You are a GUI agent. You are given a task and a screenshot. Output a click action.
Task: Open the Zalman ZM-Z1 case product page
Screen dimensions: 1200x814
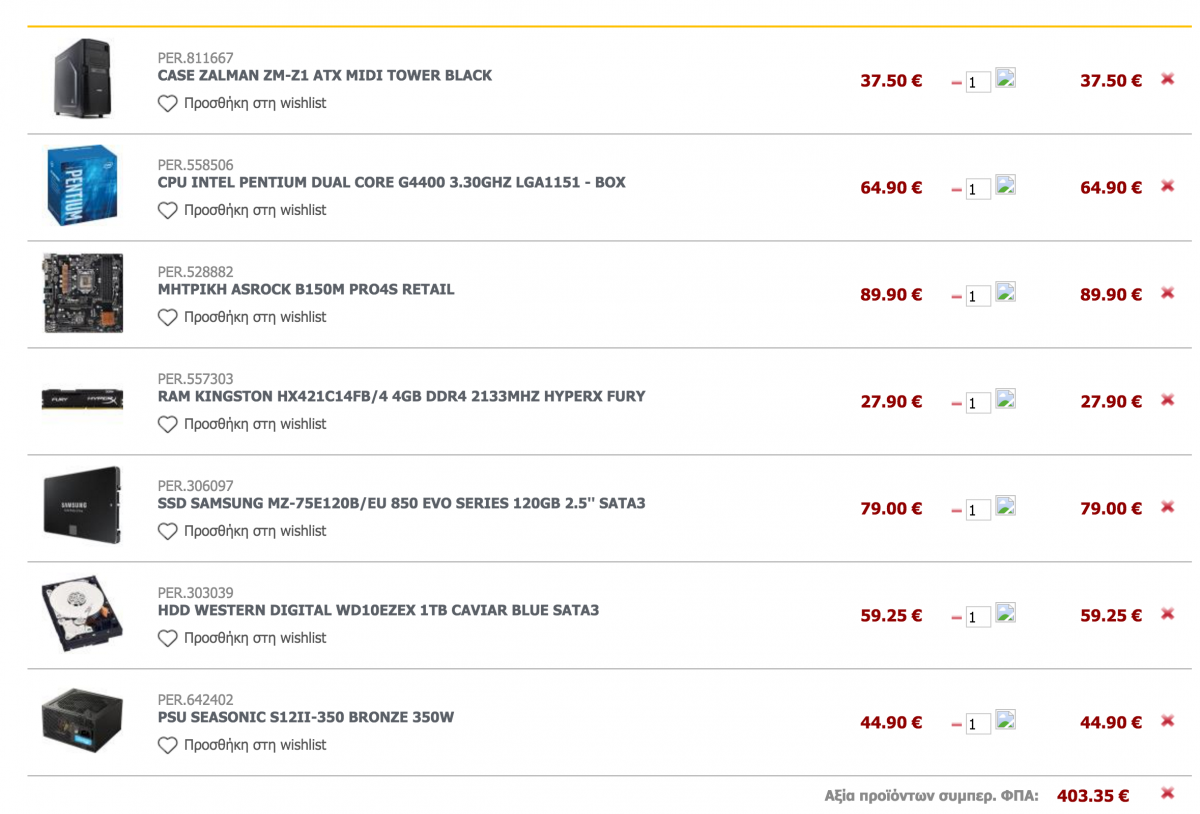325,75
